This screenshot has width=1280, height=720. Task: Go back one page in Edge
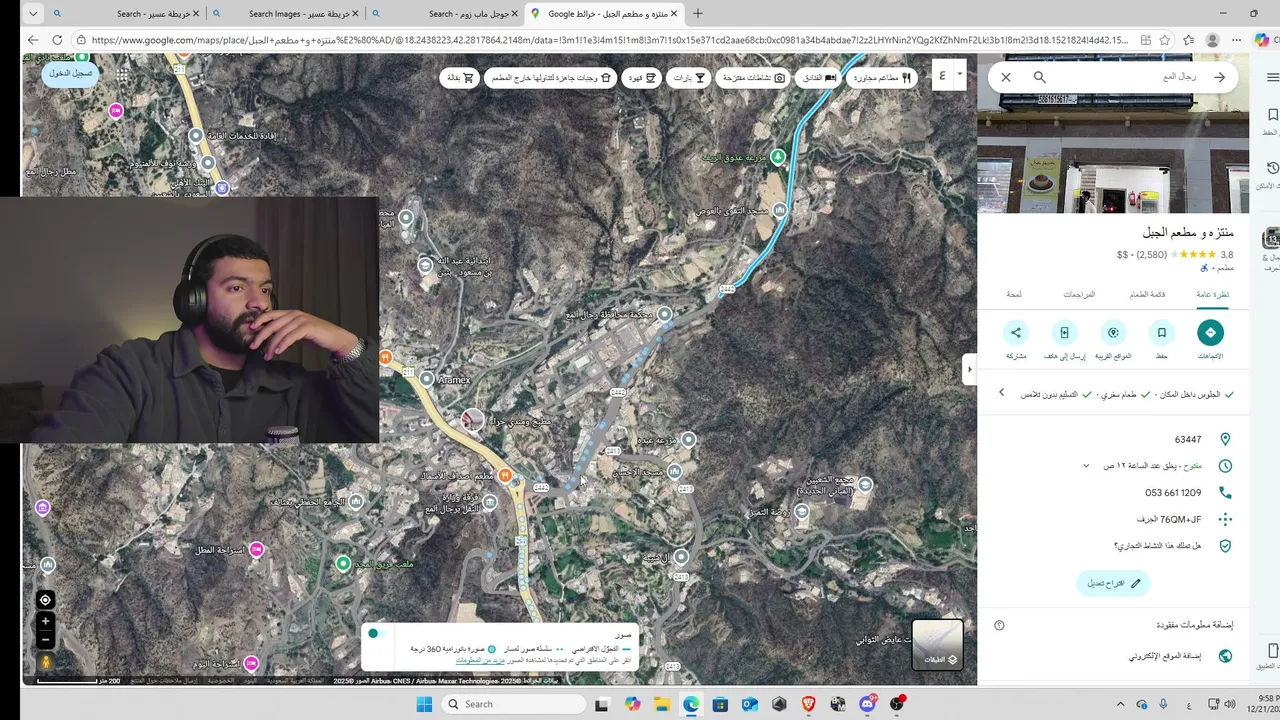(33, 40)
